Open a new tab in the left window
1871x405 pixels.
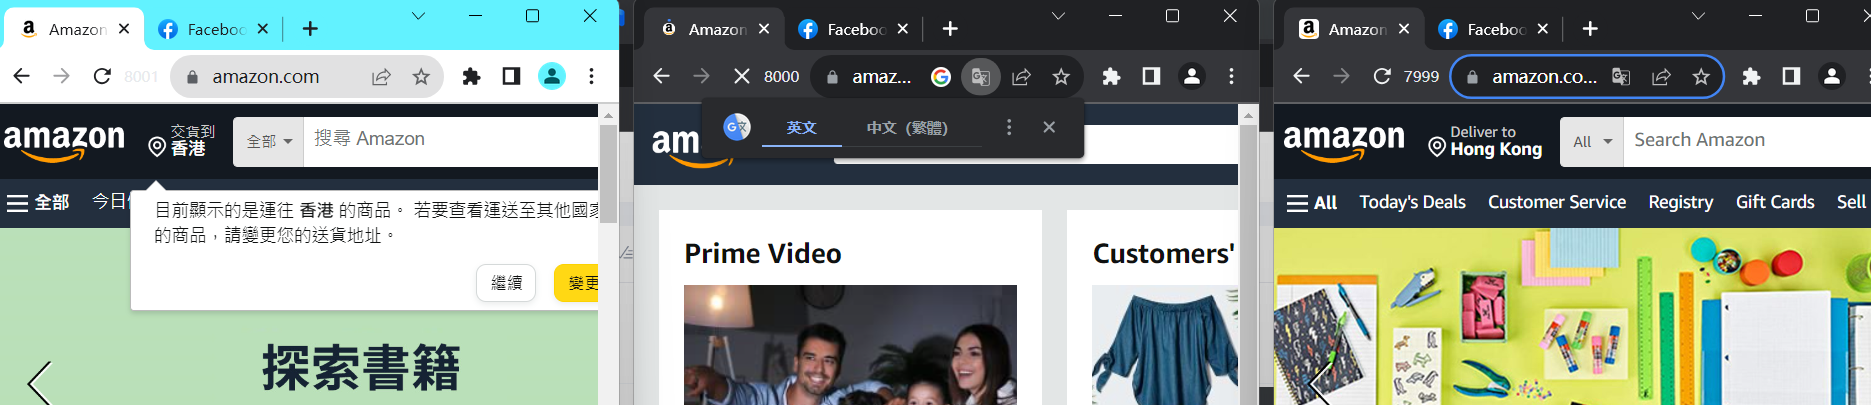point(310,29)
